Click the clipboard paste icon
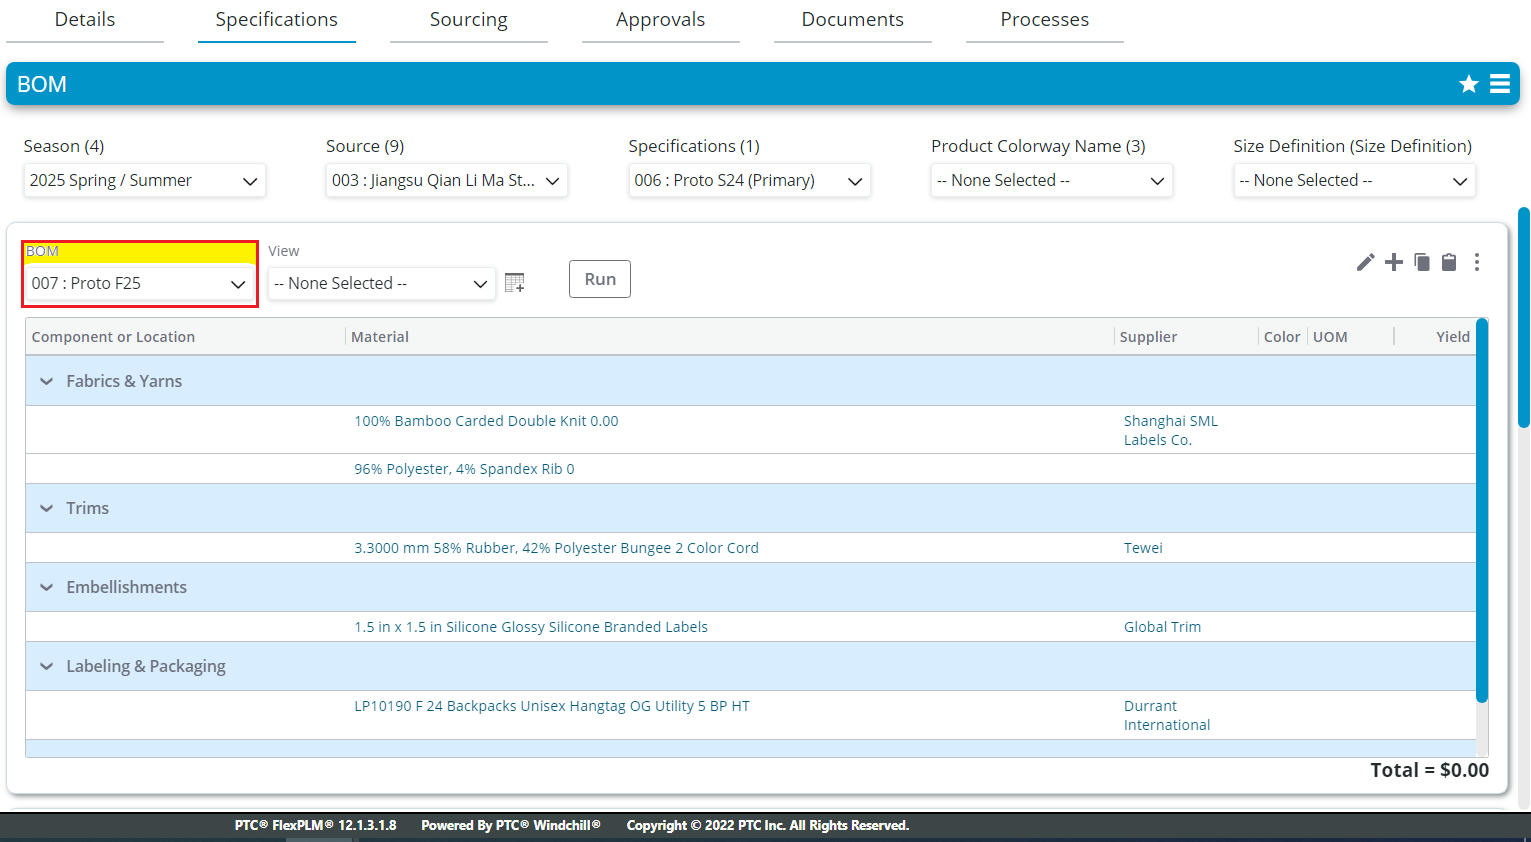 (x=1449, y=262)
